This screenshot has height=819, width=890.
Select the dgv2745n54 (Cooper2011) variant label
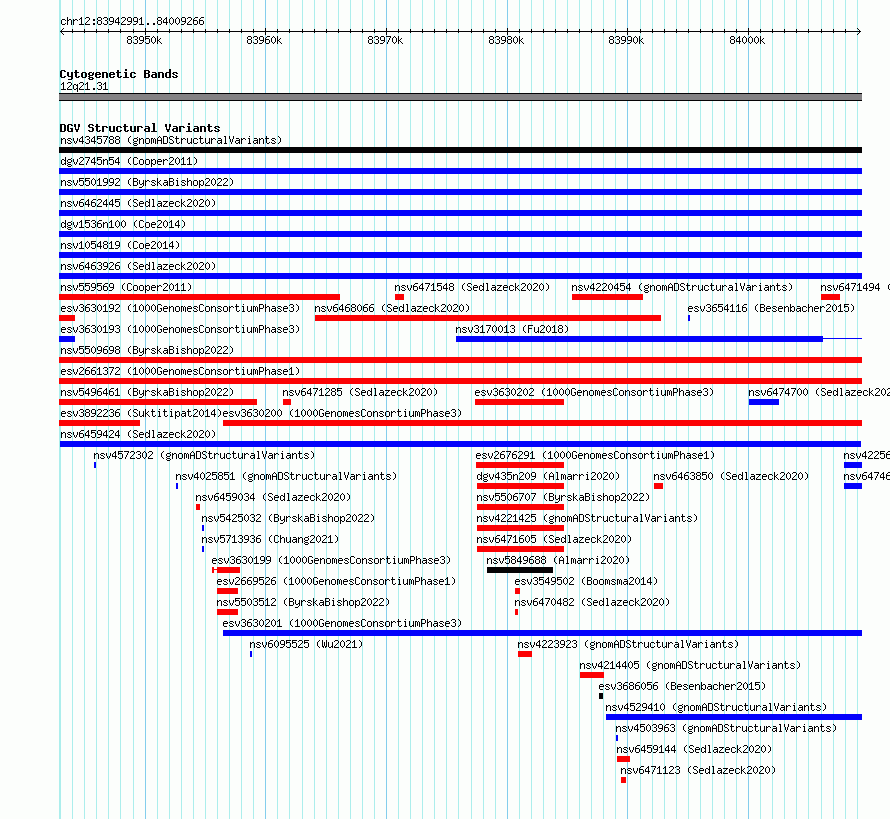[x=129, y=161]
